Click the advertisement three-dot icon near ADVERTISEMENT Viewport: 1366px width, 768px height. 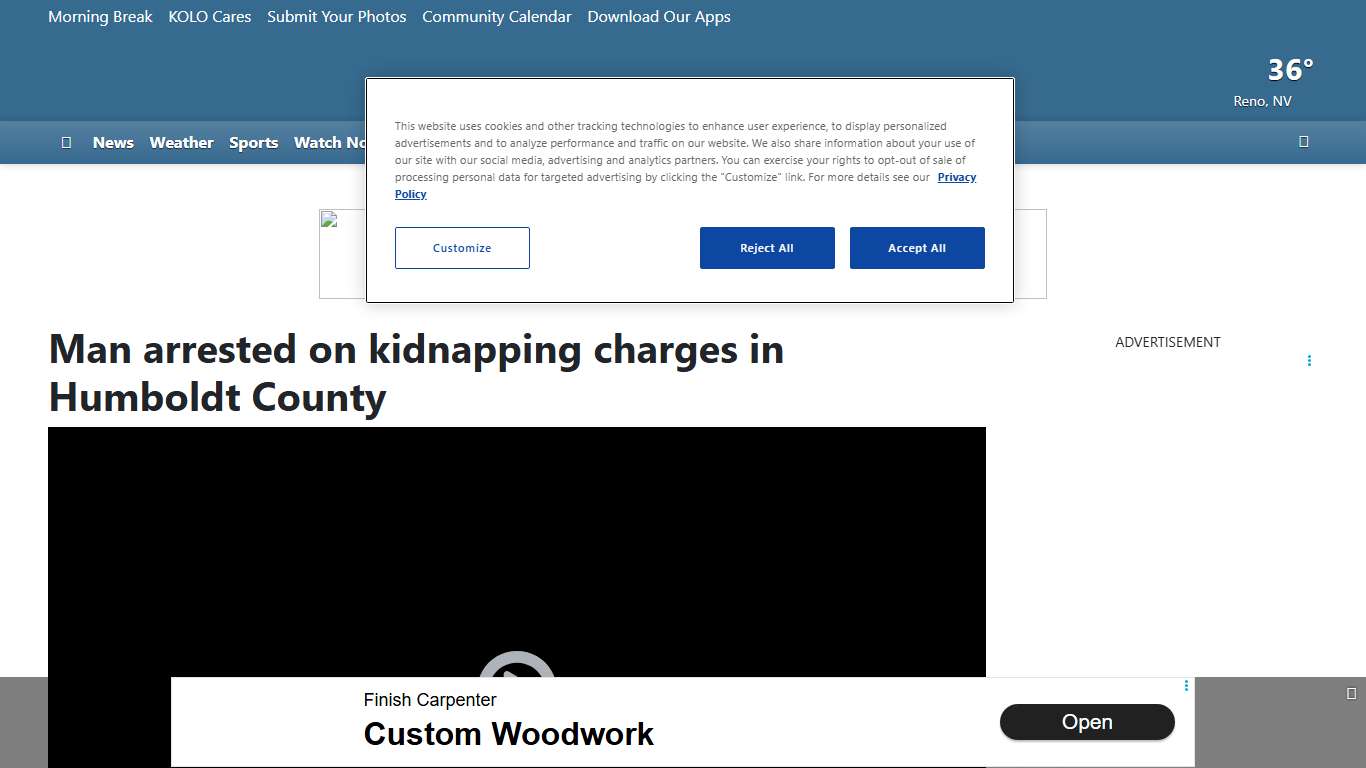tap(1309, 360)
